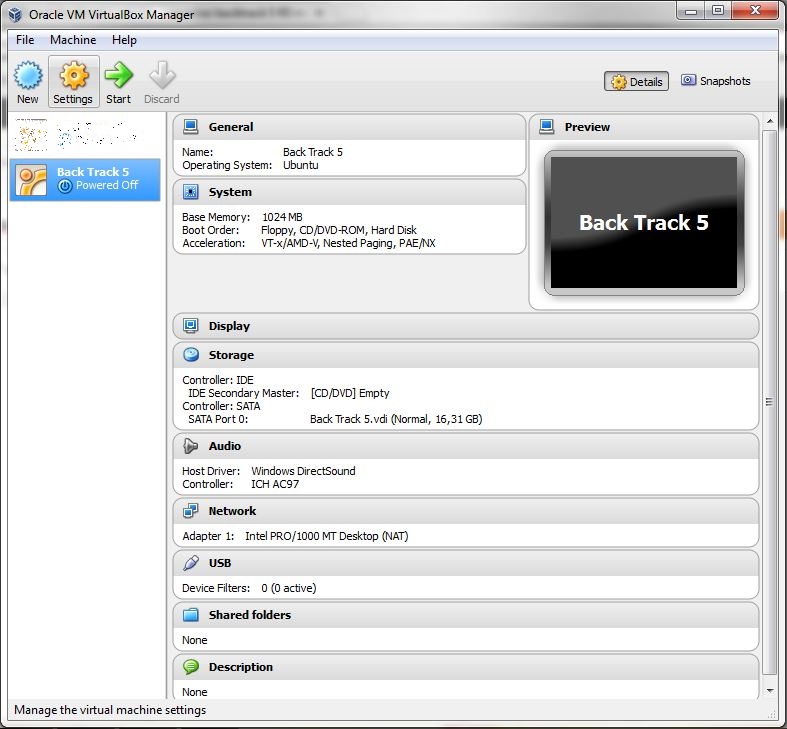
Task: Click the System section chip icon
Action: (191, 192)
